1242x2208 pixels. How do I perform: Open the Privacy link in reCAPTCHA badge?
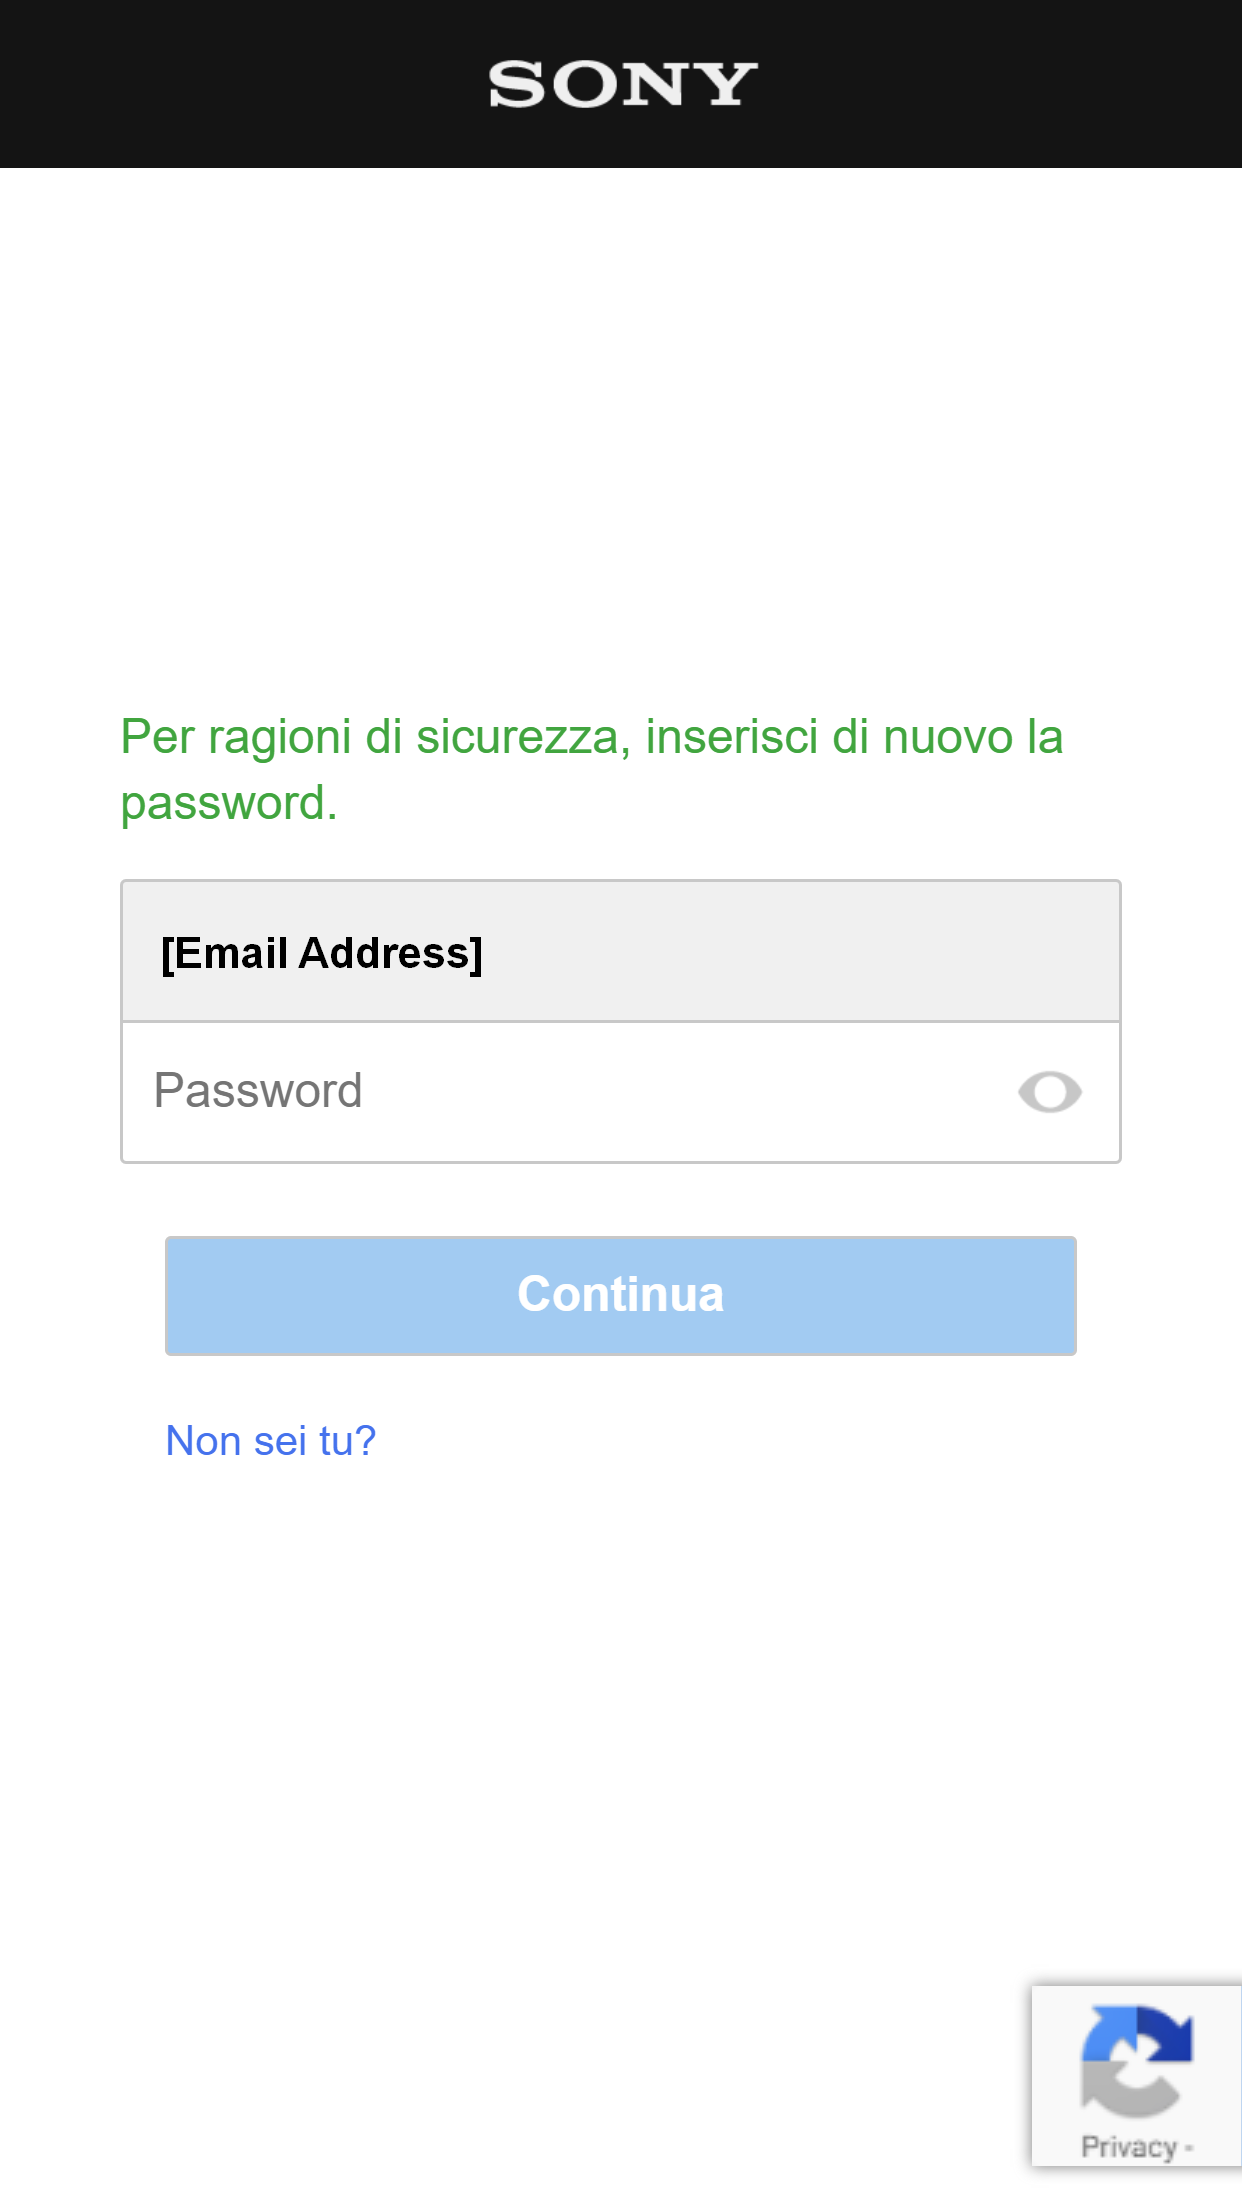[x=1129, y=2147]
